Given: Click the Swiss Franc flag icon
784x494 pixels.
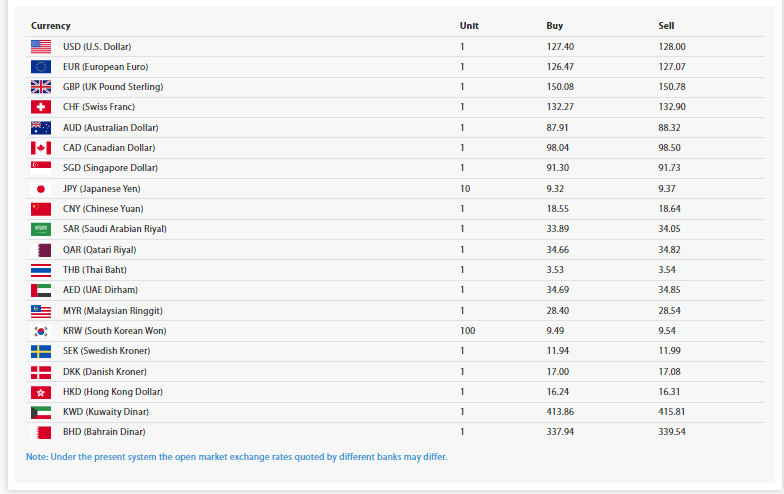Looking at the screenshot, I should coord(41,107).
